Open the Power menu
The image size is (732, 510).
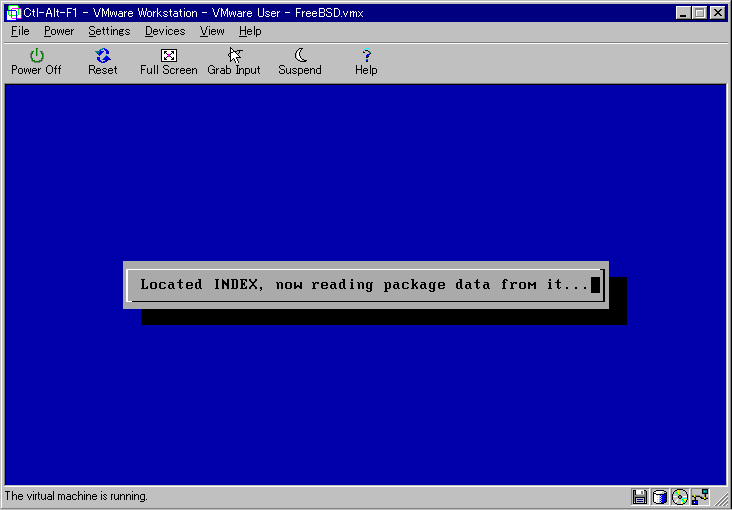[x=59, y=31]
